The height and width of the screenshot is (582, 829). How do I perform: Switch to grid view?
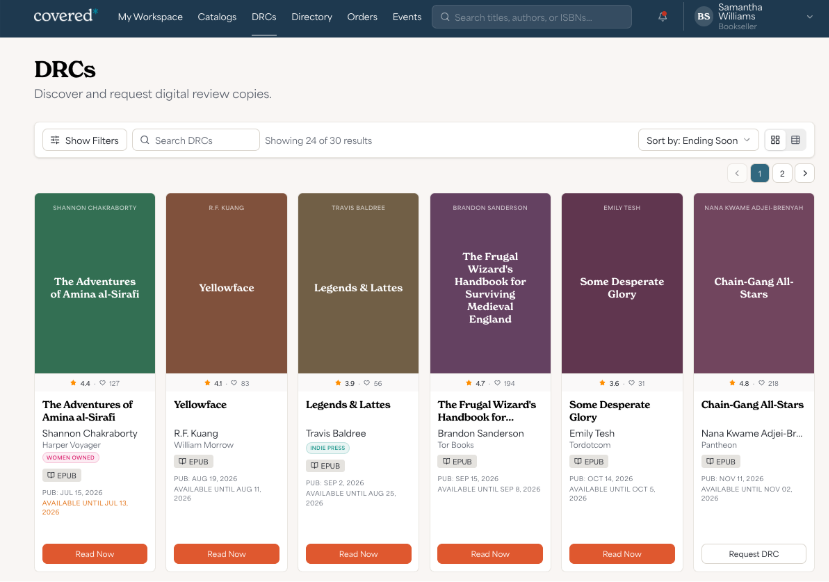[x=775, y=140]
